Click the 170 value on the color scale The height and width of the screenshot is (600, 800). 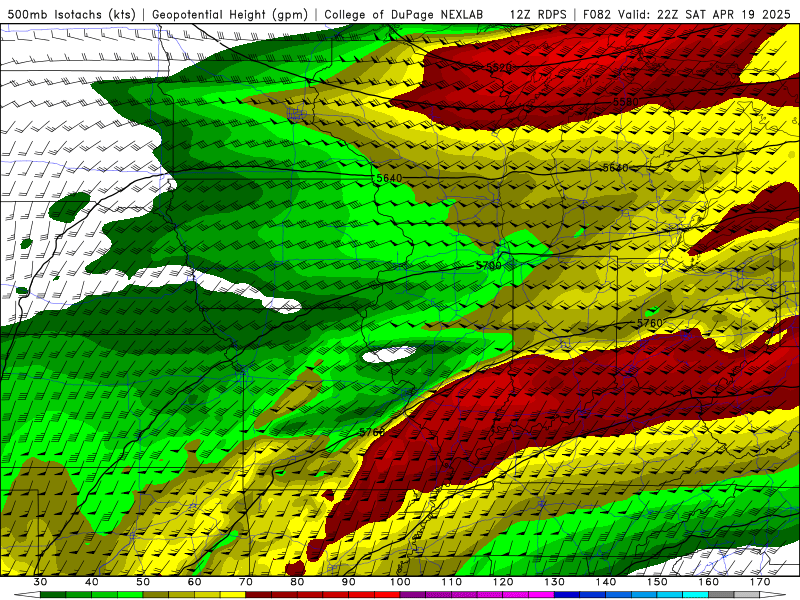pyautogui.click(x=760, y=582)
